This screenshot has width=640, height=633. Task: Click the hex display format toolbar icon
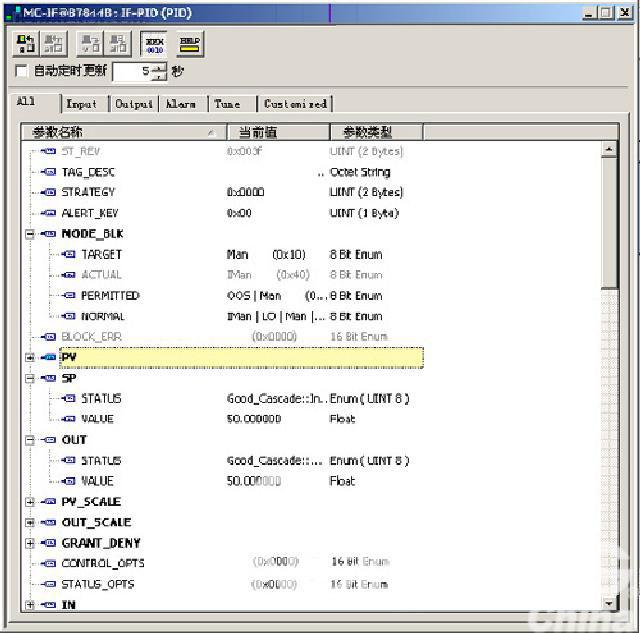(155, 44)
